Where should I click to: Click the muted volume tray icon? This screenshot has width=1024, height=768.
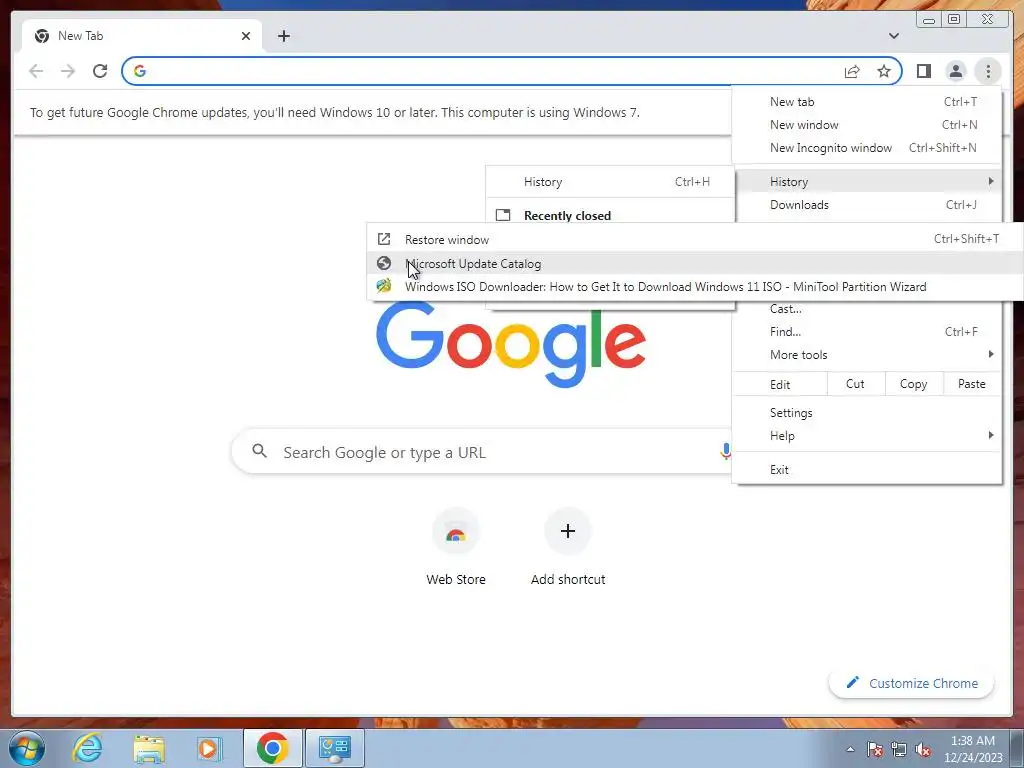coord(923,749)
